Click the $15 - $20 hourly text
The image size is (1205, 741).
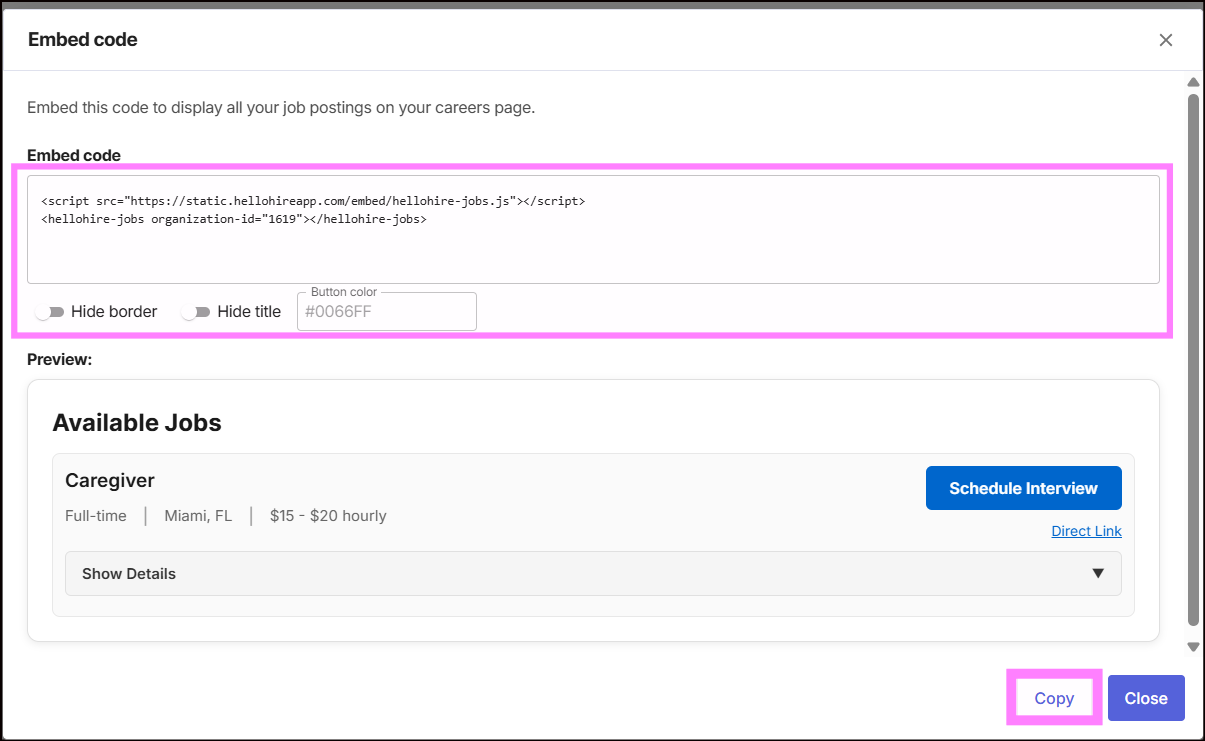(328, 516)
